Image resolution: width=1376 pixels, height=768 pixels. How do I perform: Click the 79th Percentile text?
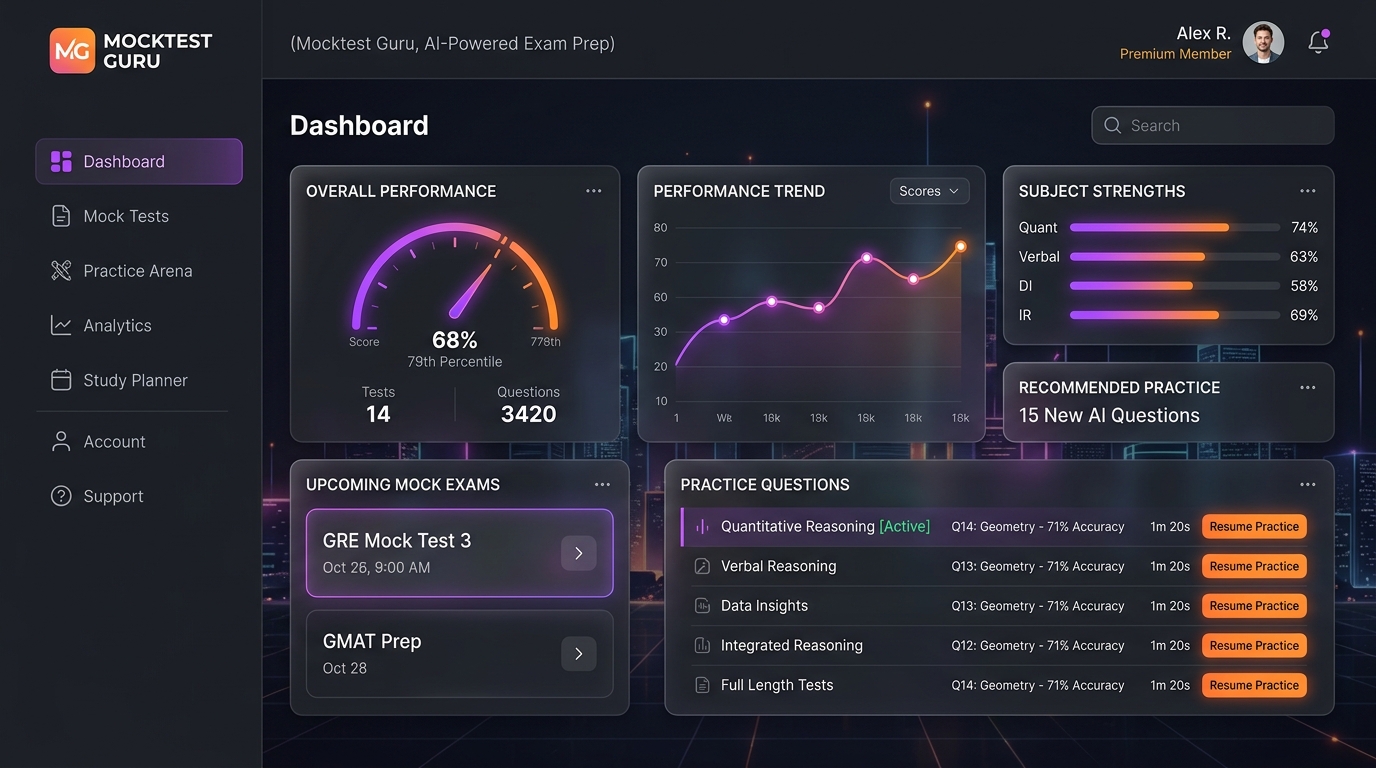click(455, 362)
